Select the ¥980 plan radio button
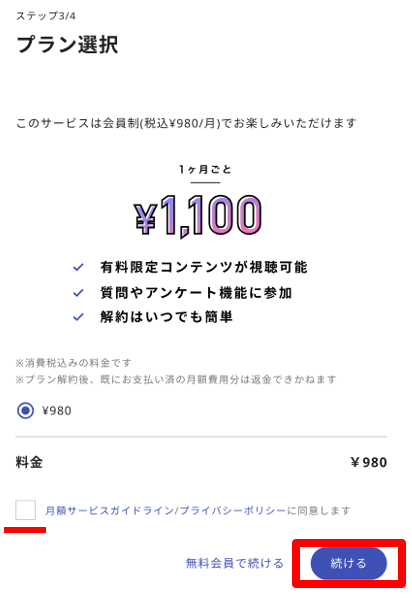Viewport: 412px width, 598px height. click(x=26, y=410)
